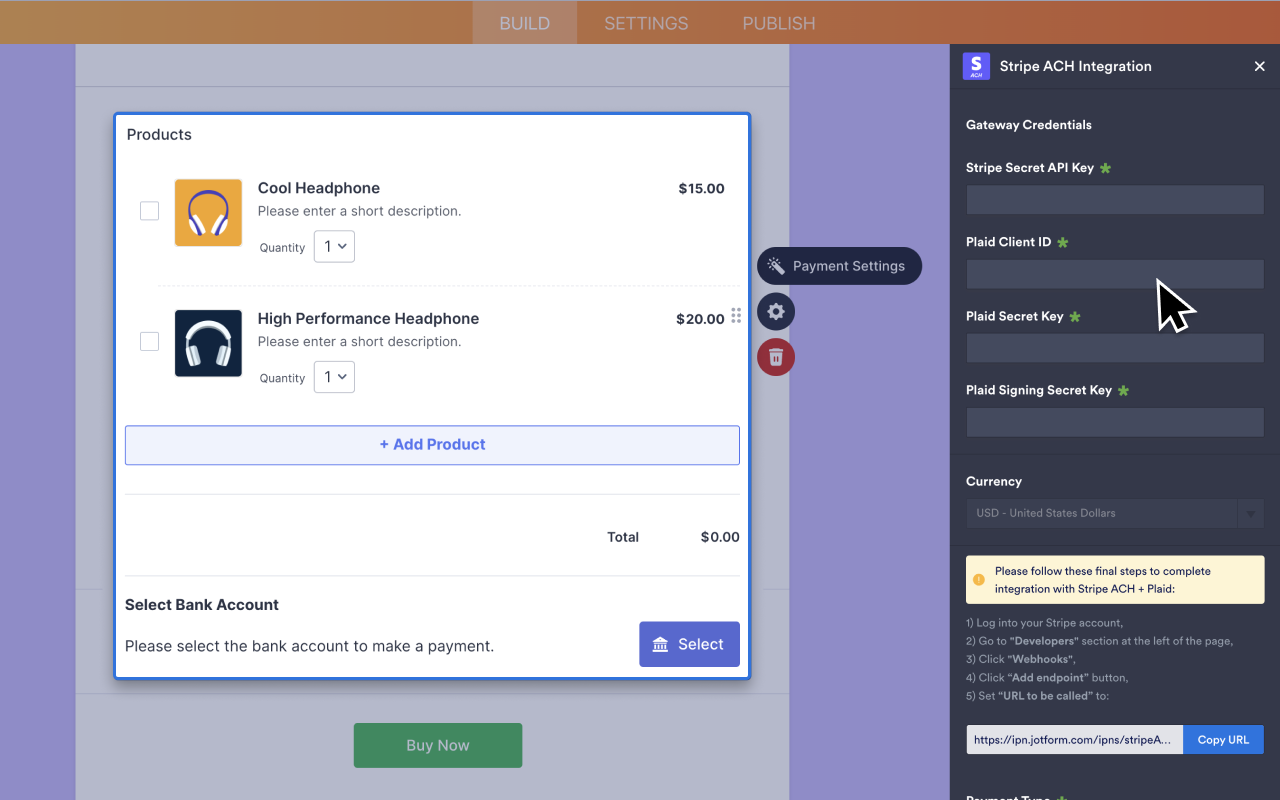Click the payment gear settings icon
Screen dimensions: 1280x800
coord(776,311)
